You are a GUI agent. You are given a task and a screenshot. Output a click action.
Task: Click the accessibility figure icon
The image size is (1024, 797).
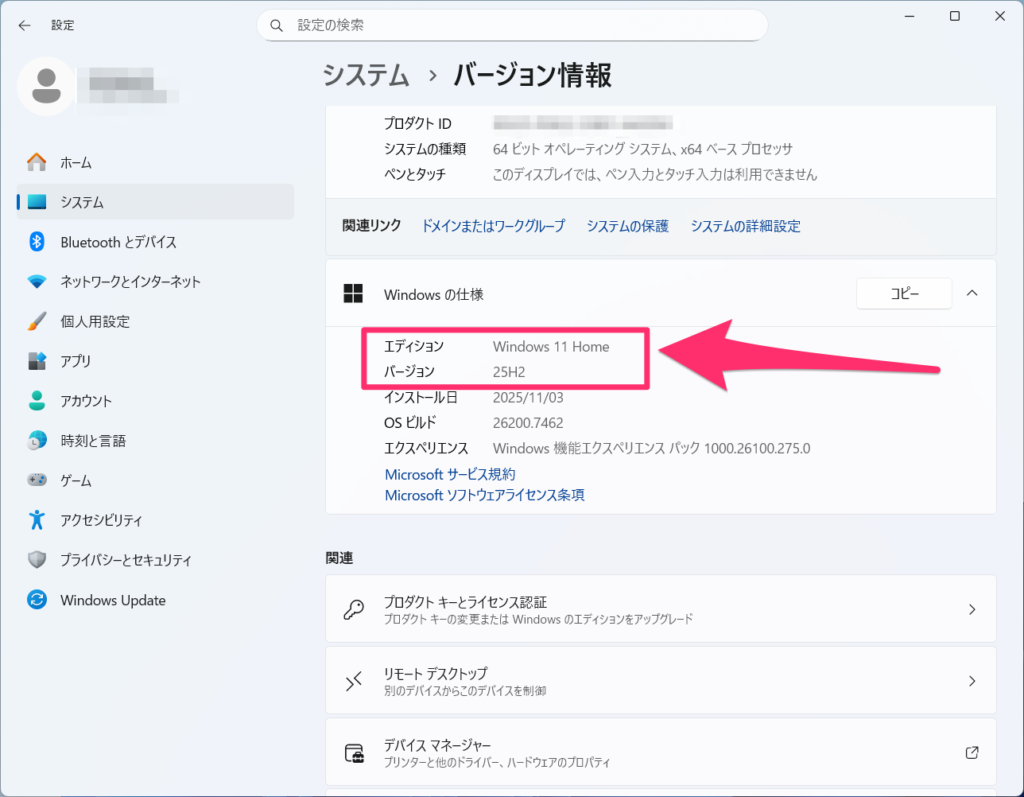click(37, 520)
